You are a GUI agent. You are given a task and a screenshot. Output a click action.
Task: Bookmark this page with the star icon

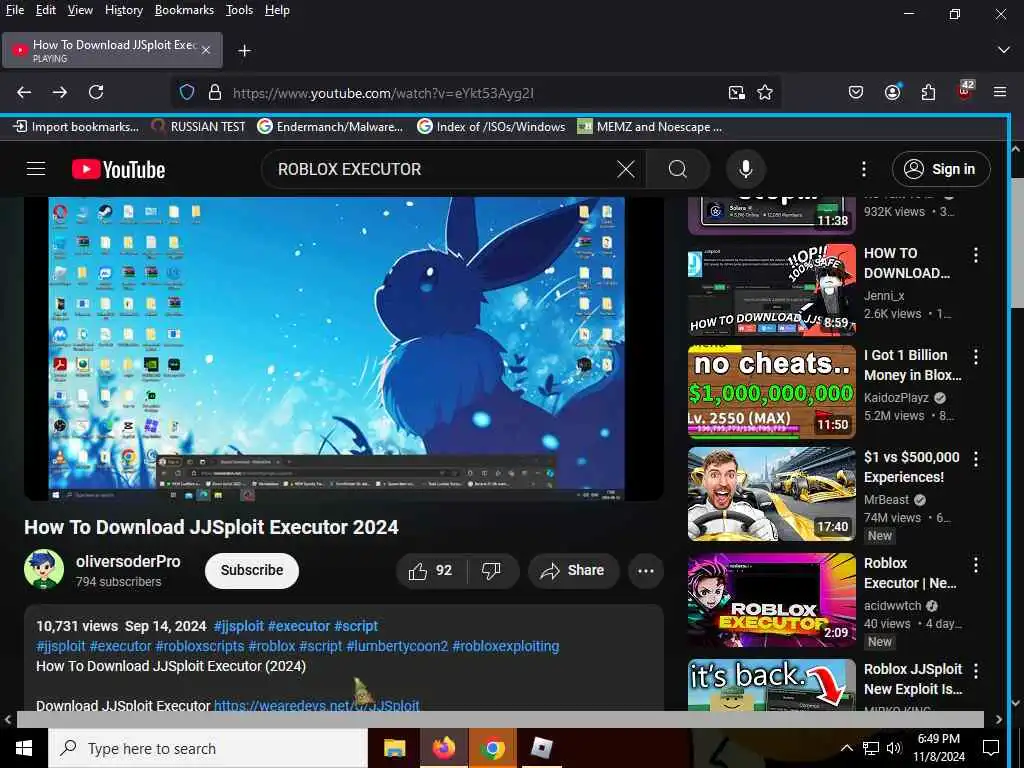765,93
